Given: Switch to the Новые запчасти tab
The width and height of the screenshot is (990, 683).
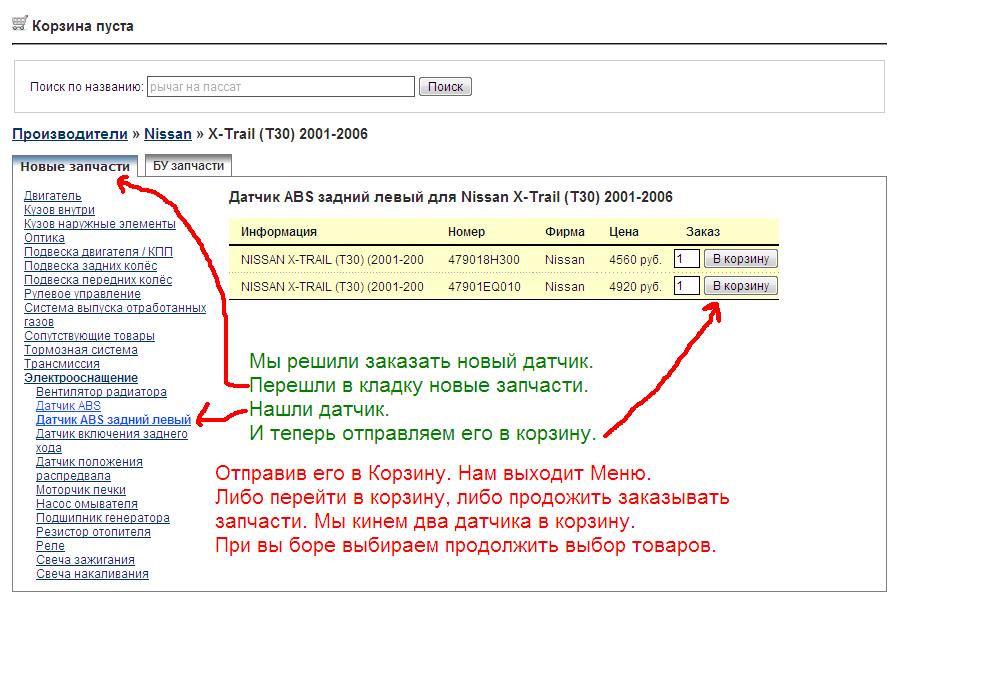Looking at the screenshot, I should click(x=75, y=166).
